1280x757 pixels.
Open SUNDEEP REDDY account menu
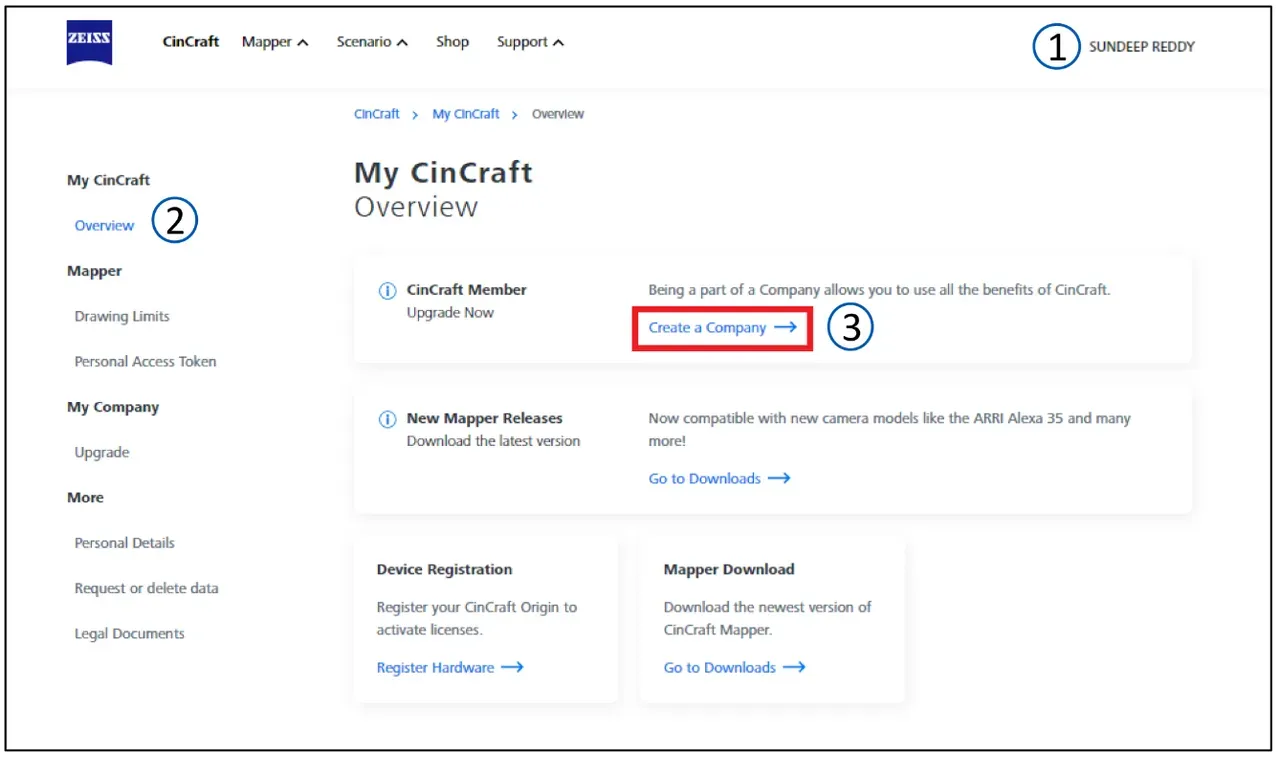pyautogui.click(x=1141, y=47)
